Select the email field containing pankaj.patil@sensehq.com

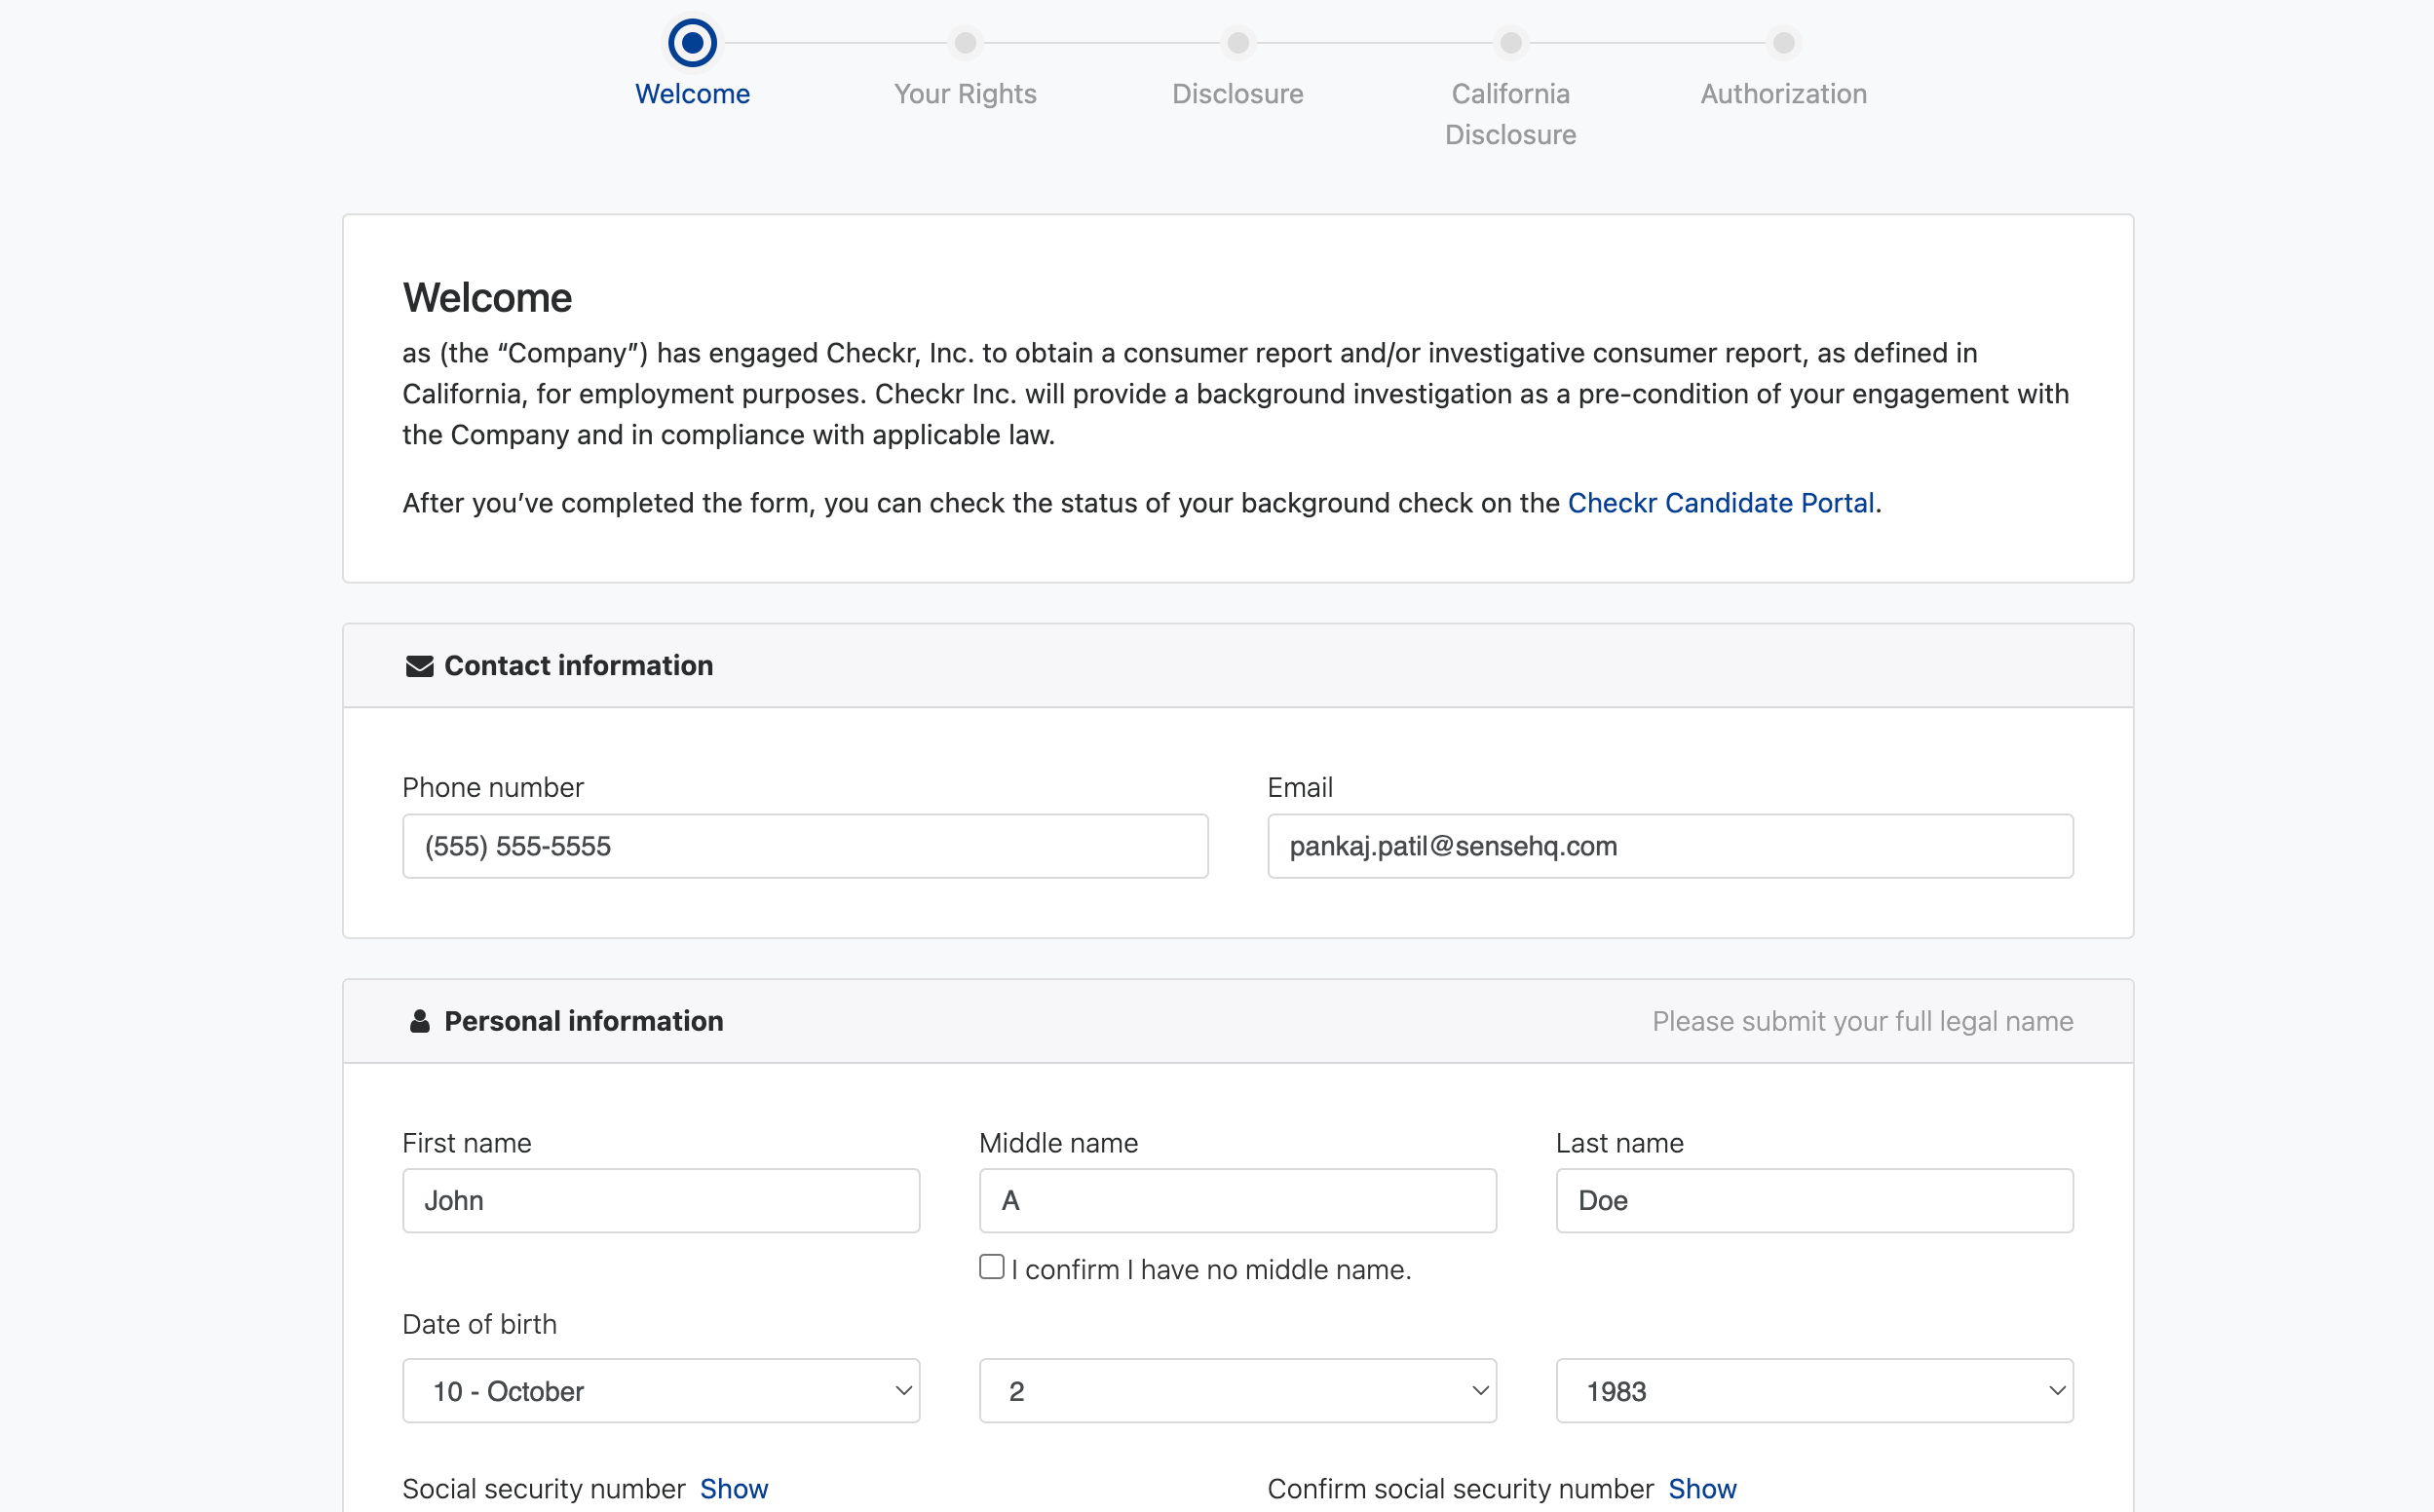(1669, 846)
